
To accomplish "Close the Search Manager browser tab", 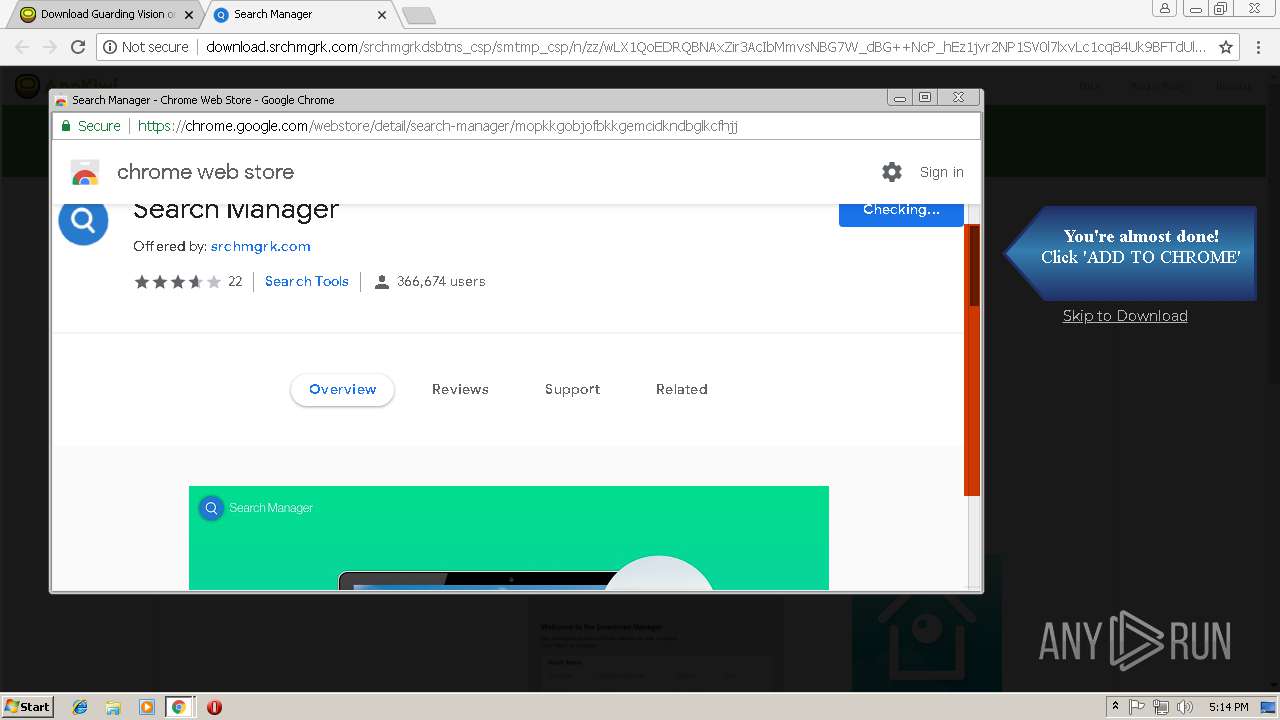I will 382,15.
